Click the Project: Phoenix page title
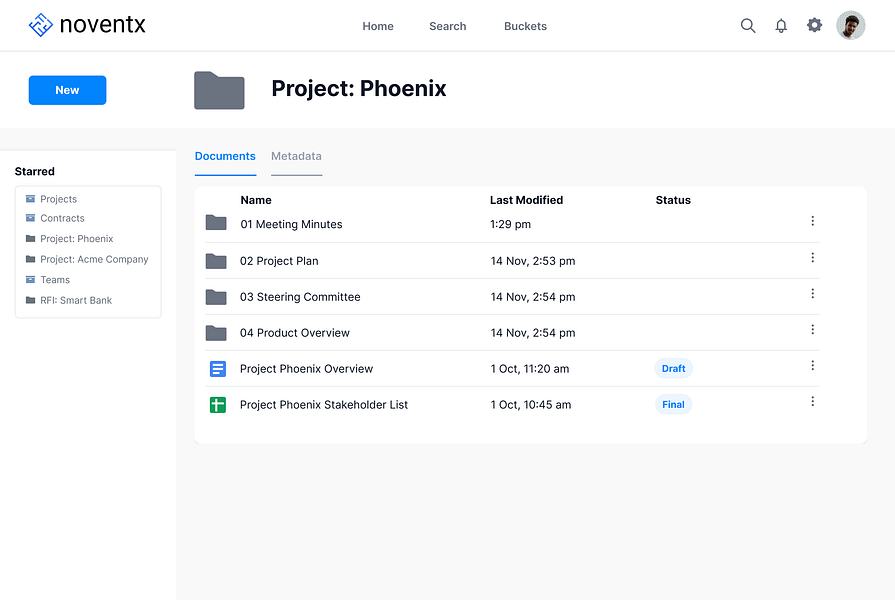This screenshot has height=600, width=895. (x=358, y=89)
